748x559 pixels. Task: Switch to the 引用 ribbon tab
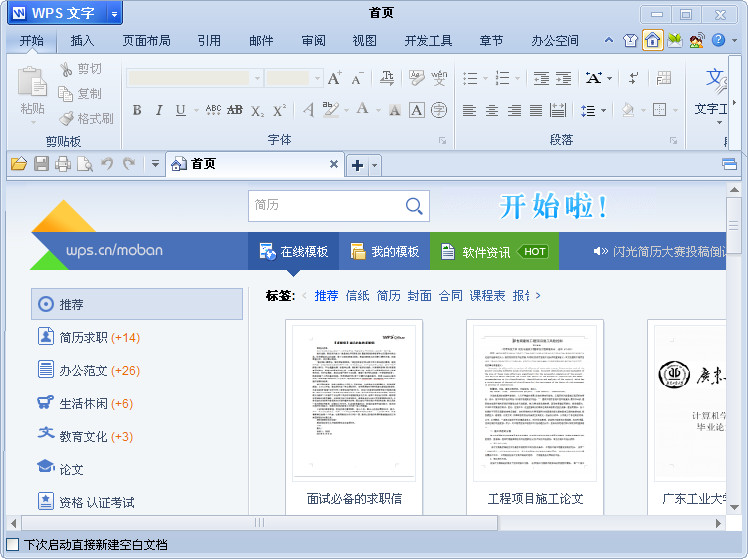point(209,41)
